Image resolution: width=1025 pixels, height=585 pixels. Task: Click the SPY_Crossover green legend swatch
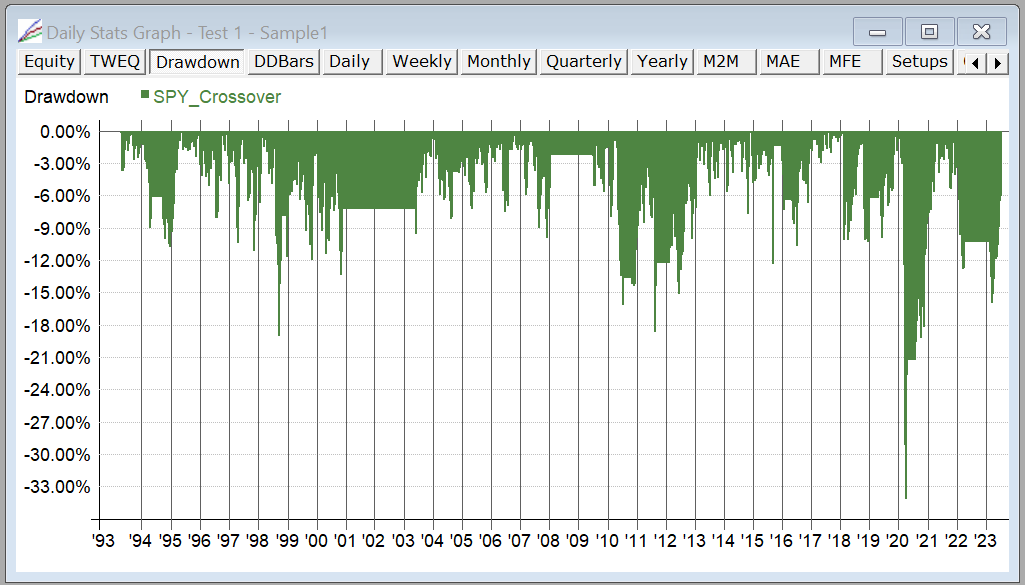[x=145, y=96]
